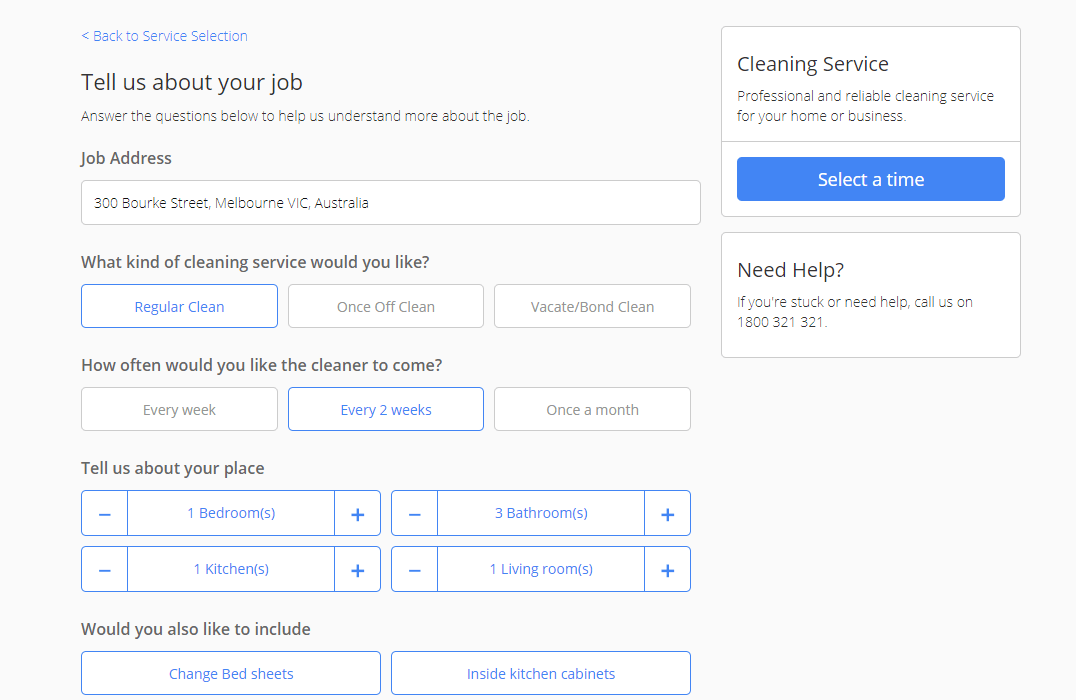Decrease the number of Bedrooms
The height and width of the screenshot is (700, 1076).
[104, 513]
